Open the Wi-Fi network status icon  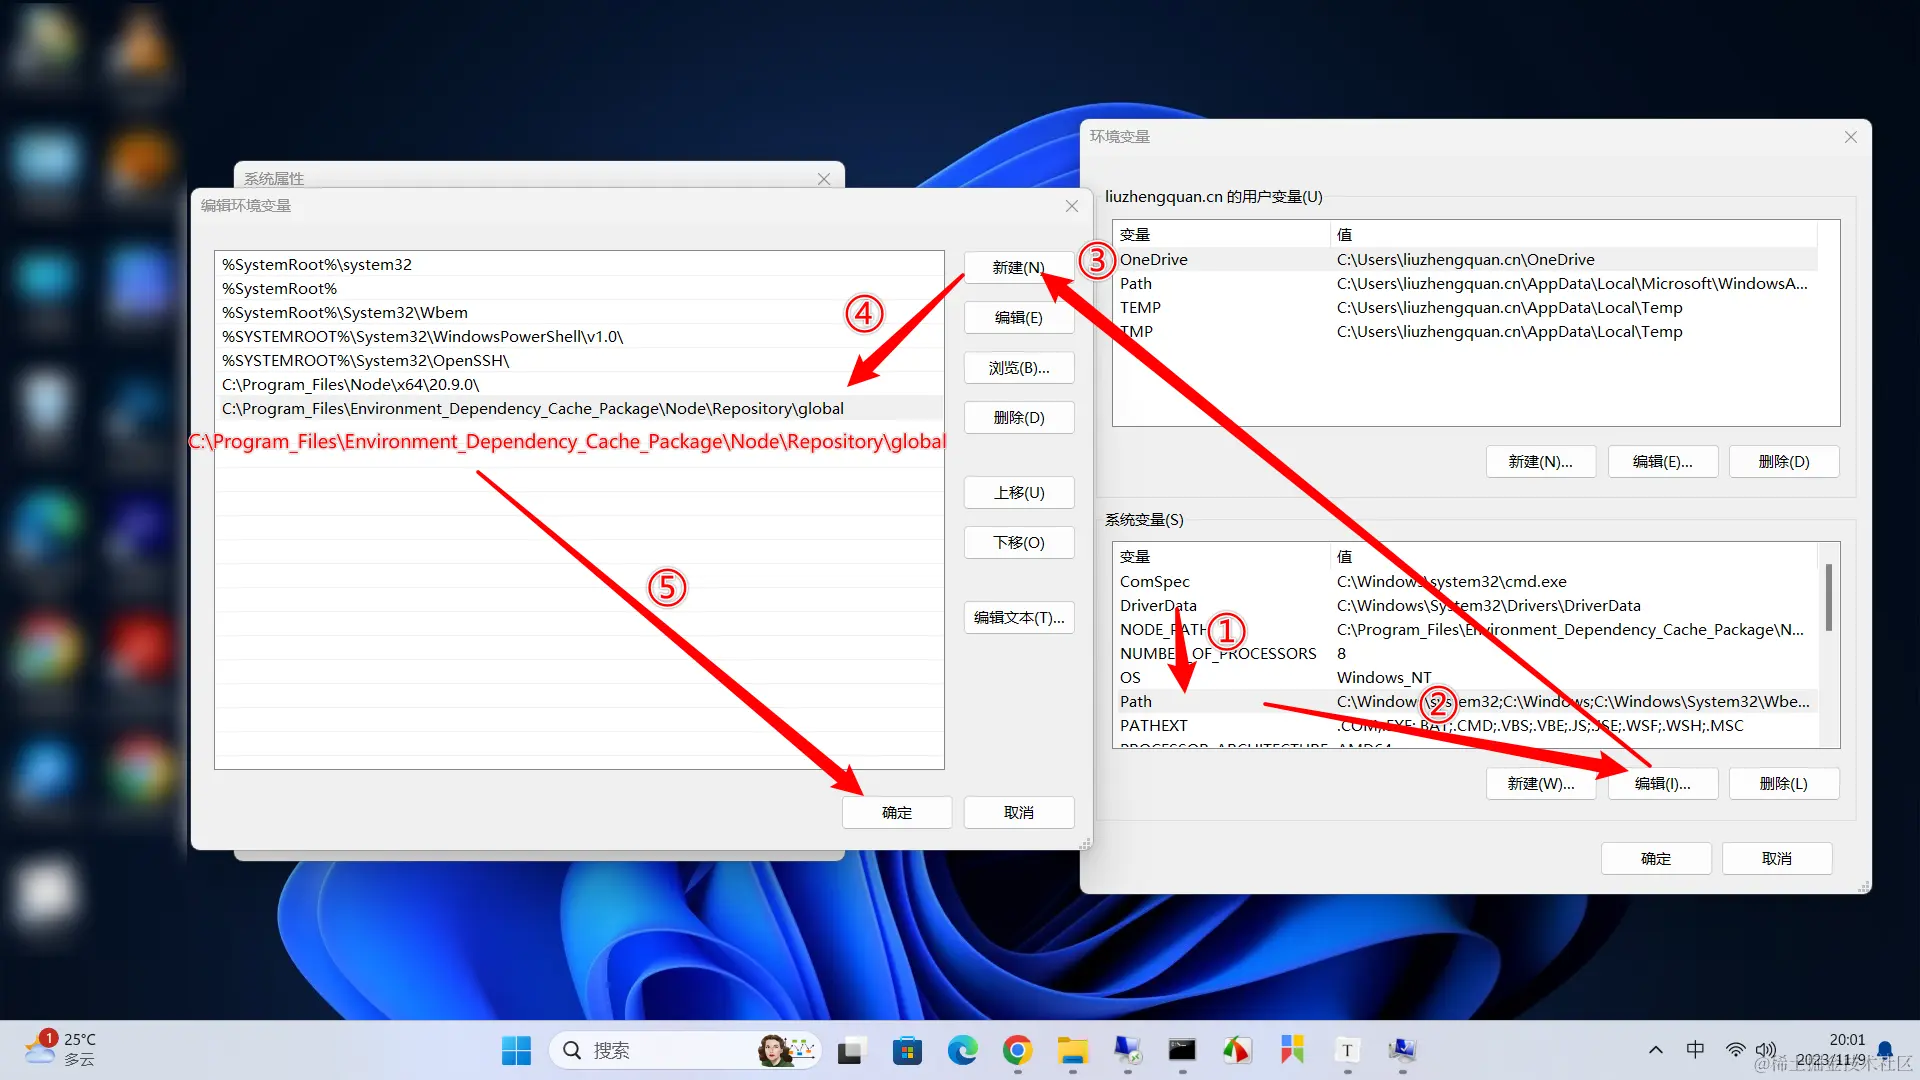[x=1735, y=1050]
